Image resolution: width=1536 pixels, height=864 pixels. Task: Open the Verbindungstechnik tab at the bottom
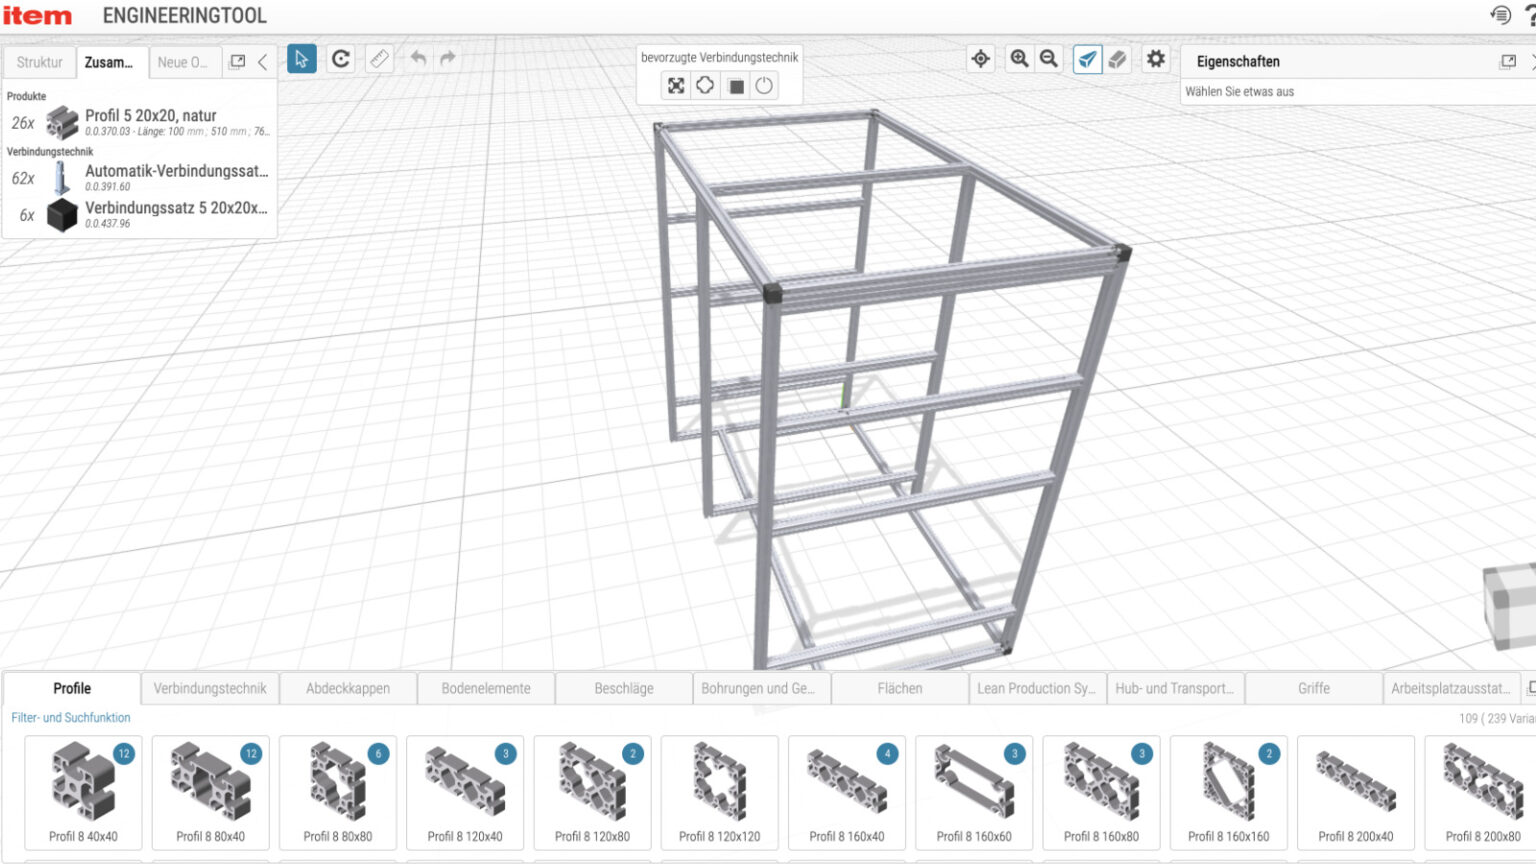[x=210, y=688]
